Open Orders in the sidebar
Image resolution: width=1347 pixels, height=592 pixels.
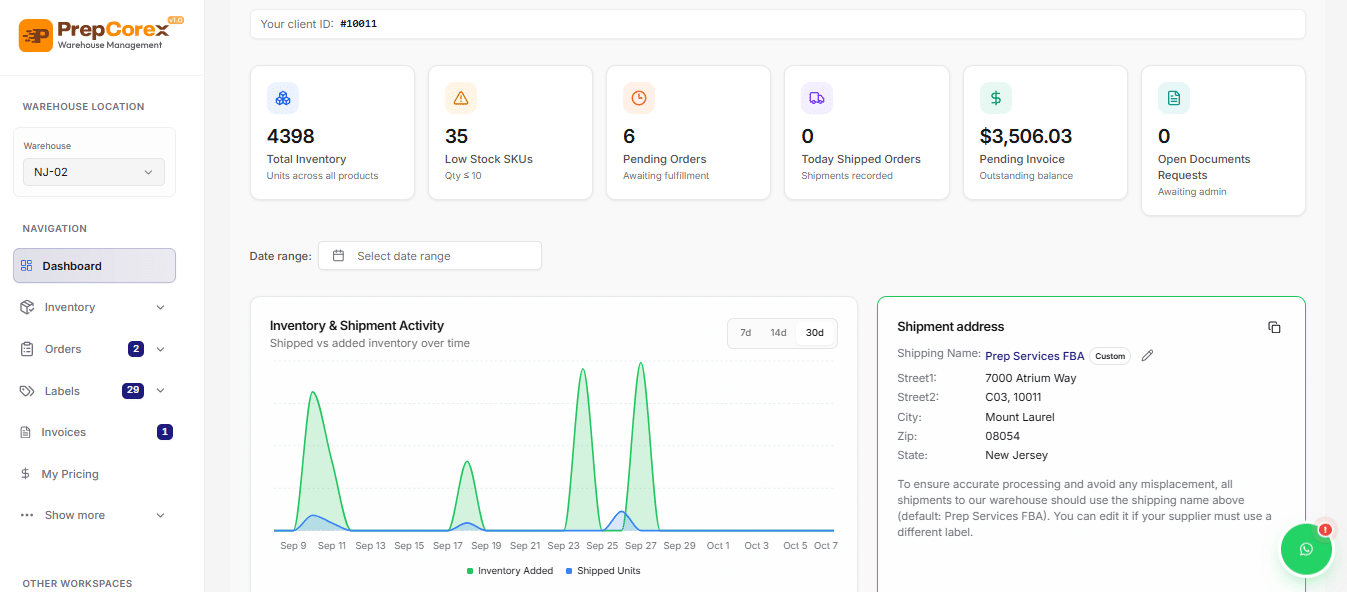[x=94, y=349]
